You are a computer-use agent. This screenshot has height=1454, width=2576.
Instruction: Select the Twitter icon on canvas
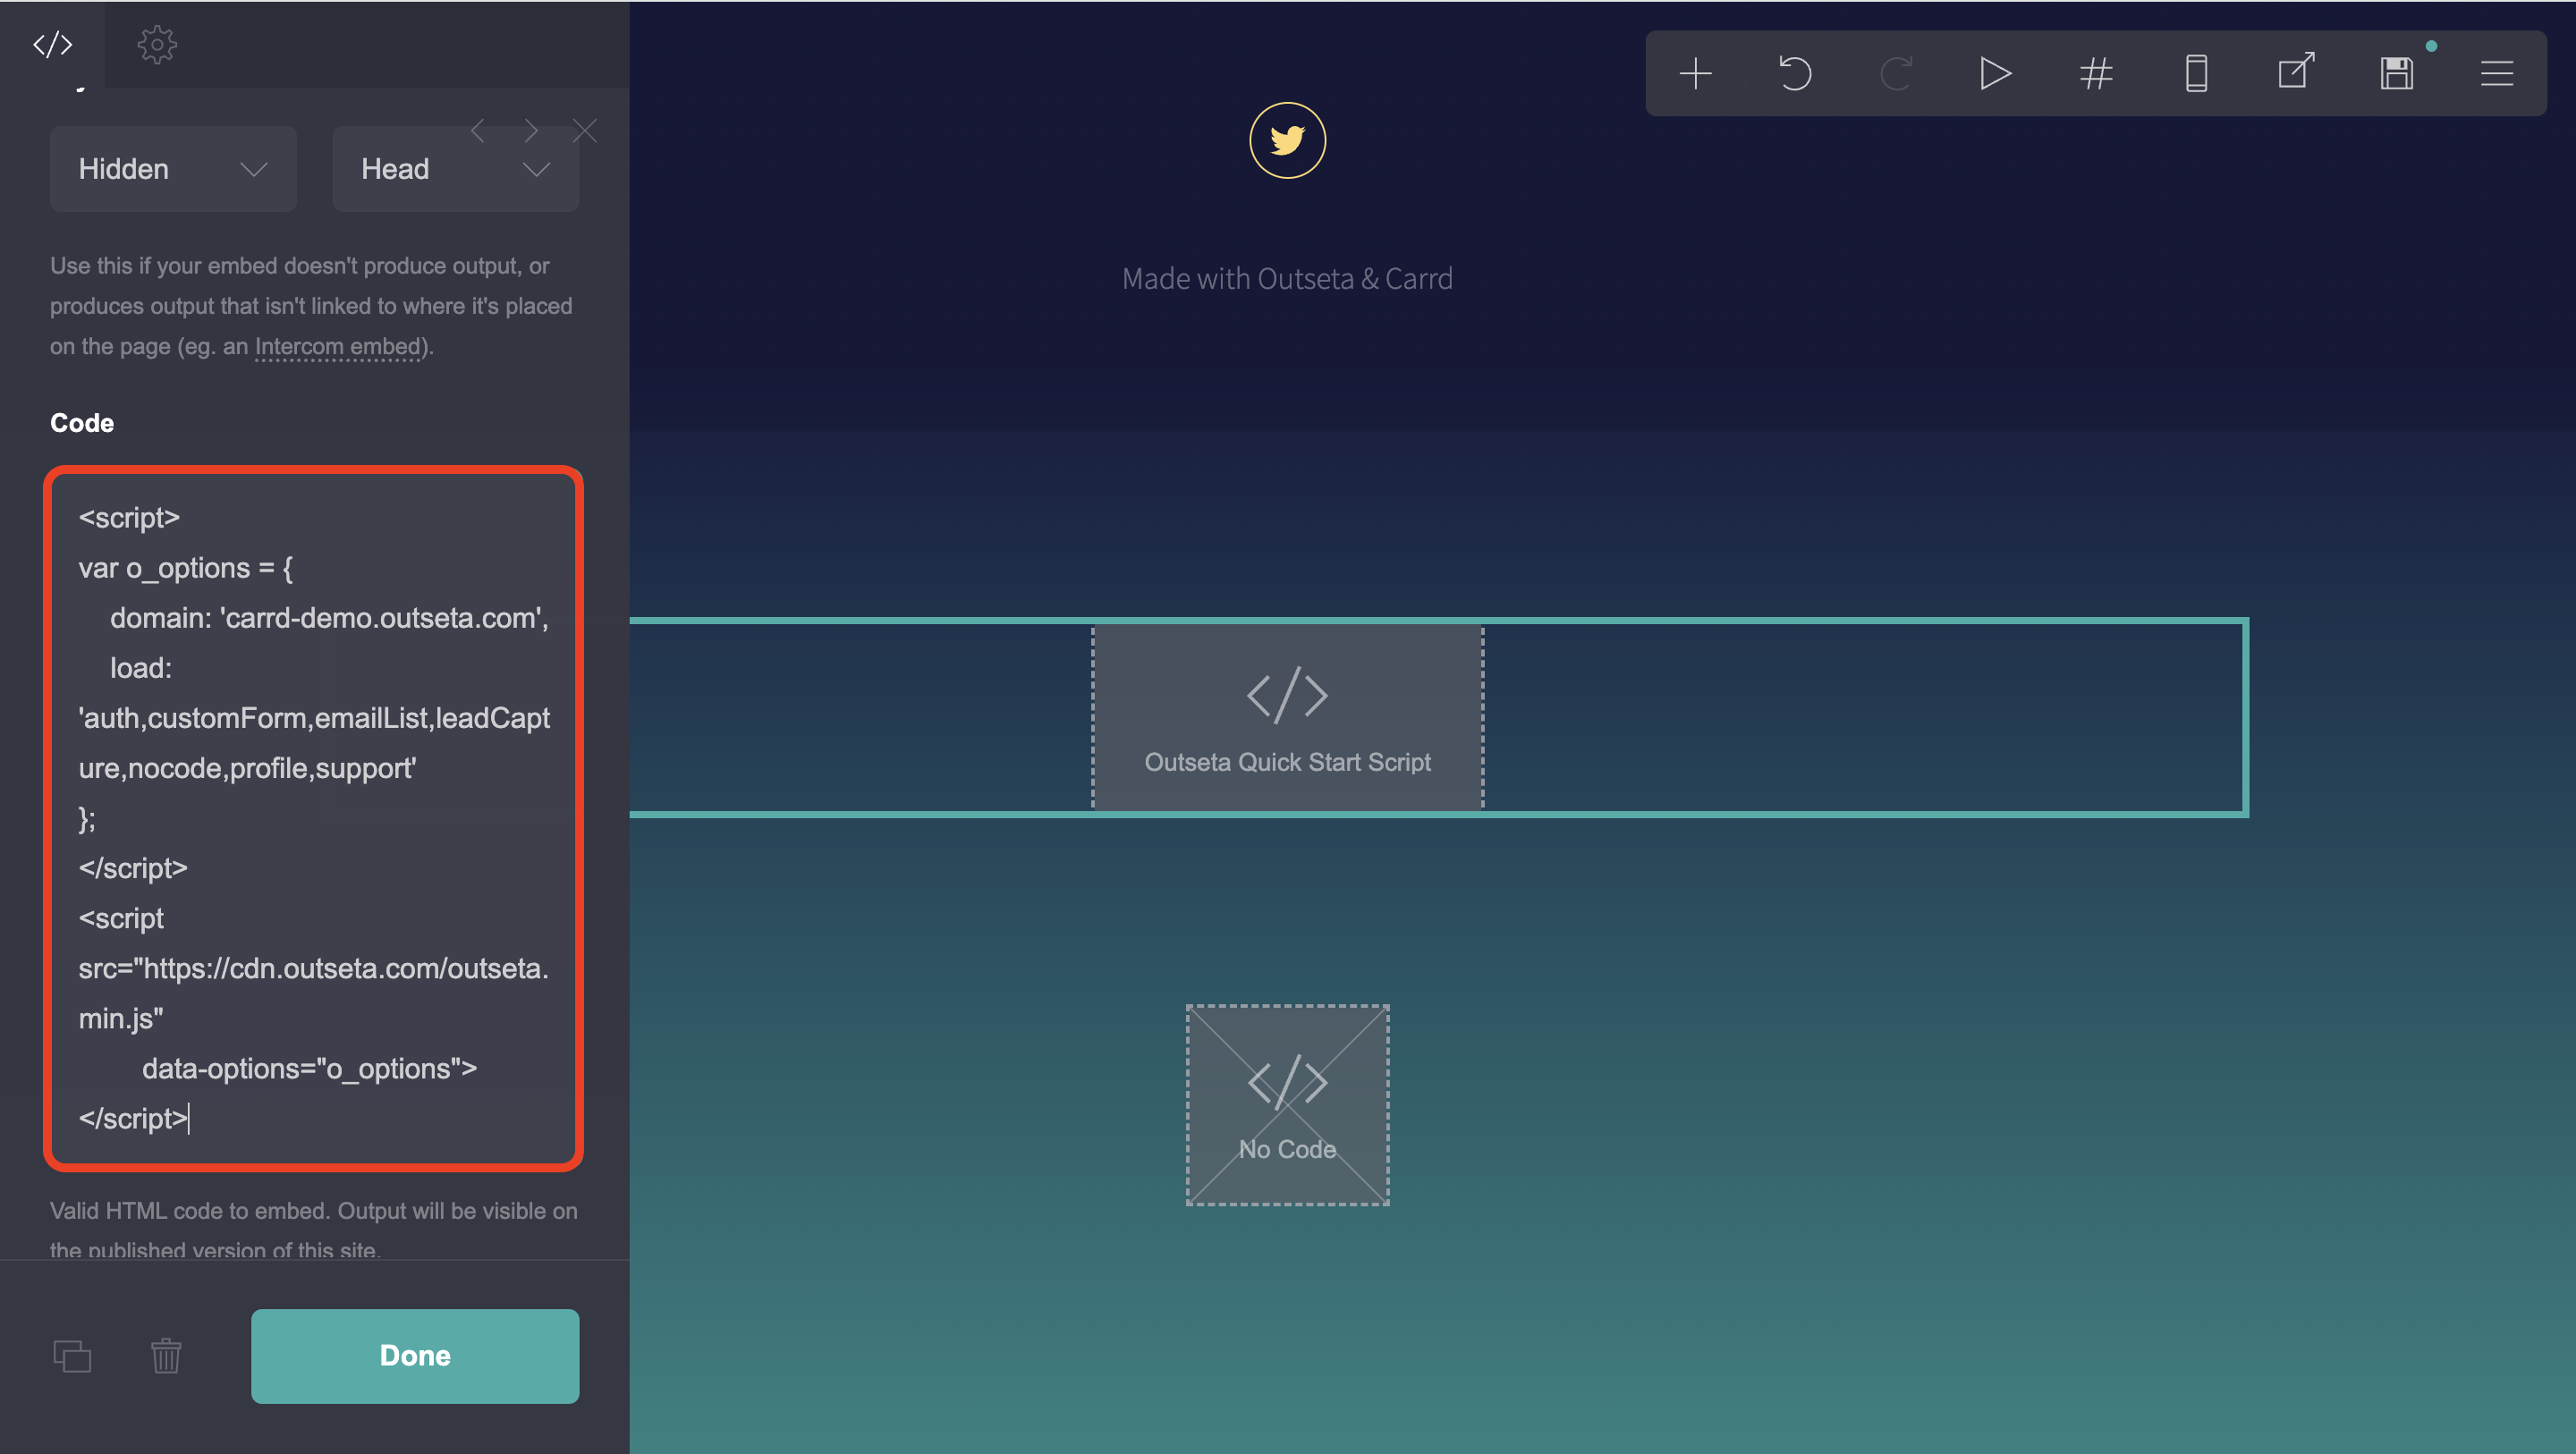click(x=1287, y=140)
